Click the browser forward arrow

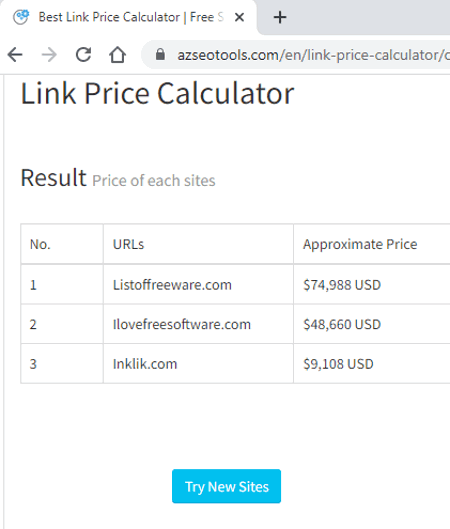coord(49,55)
